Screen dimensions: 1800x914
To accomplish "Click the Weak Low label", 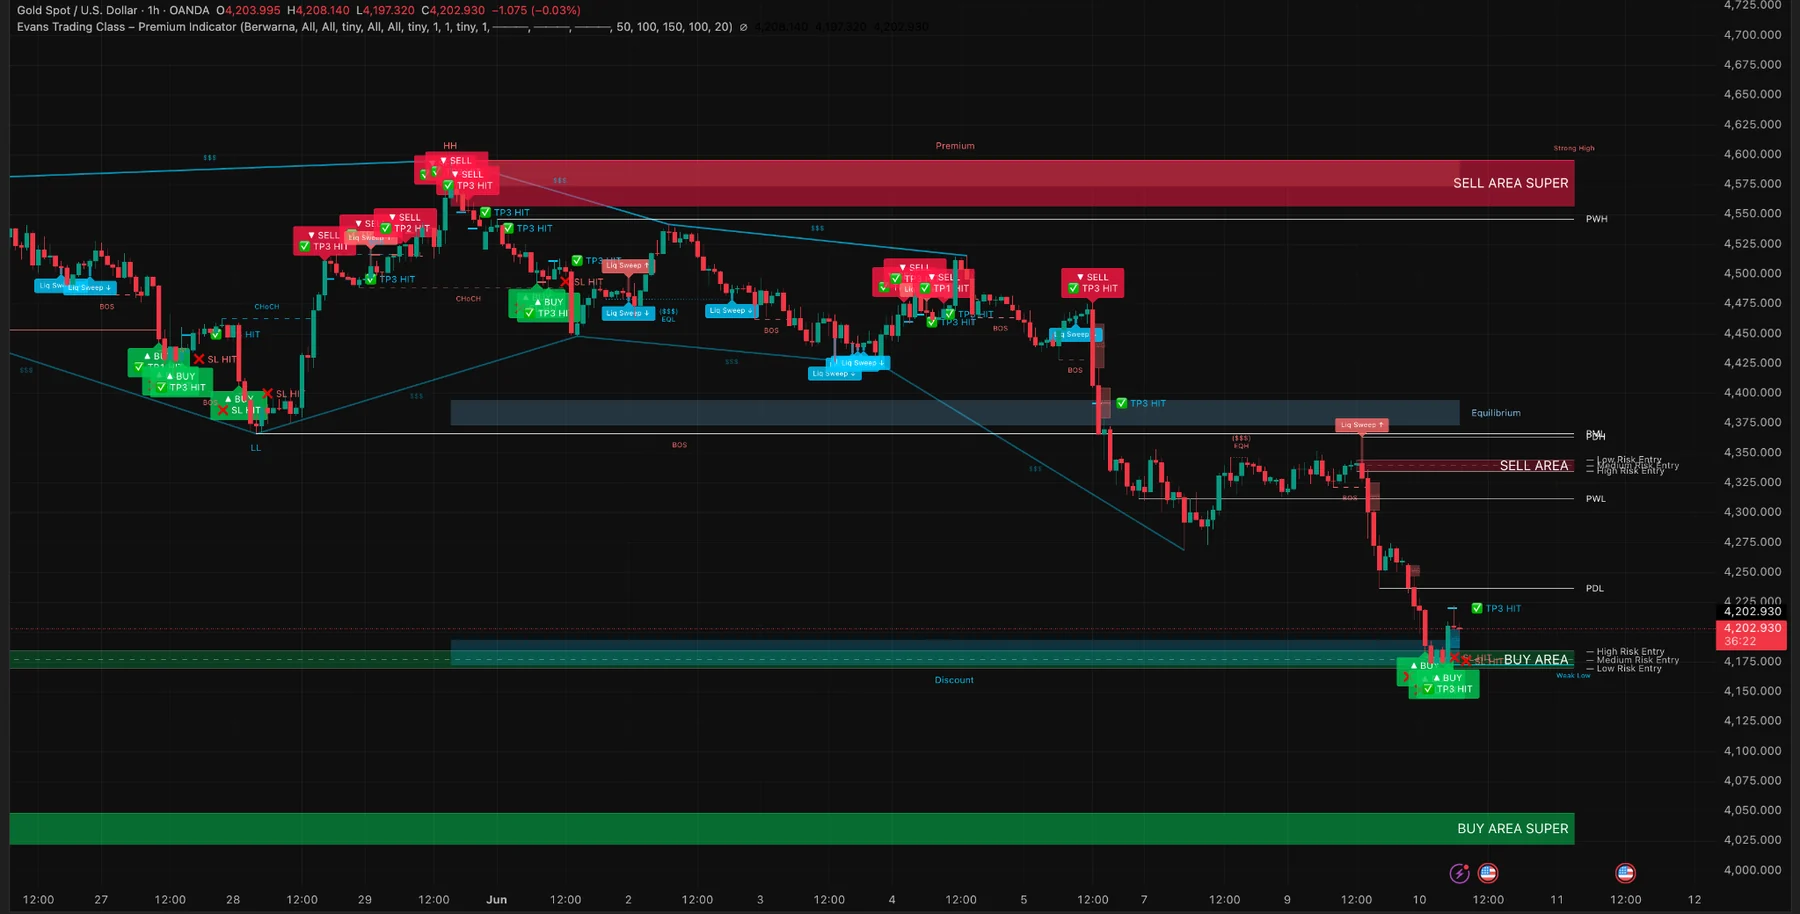I will pyautogui.click(x=1573, y=676).
